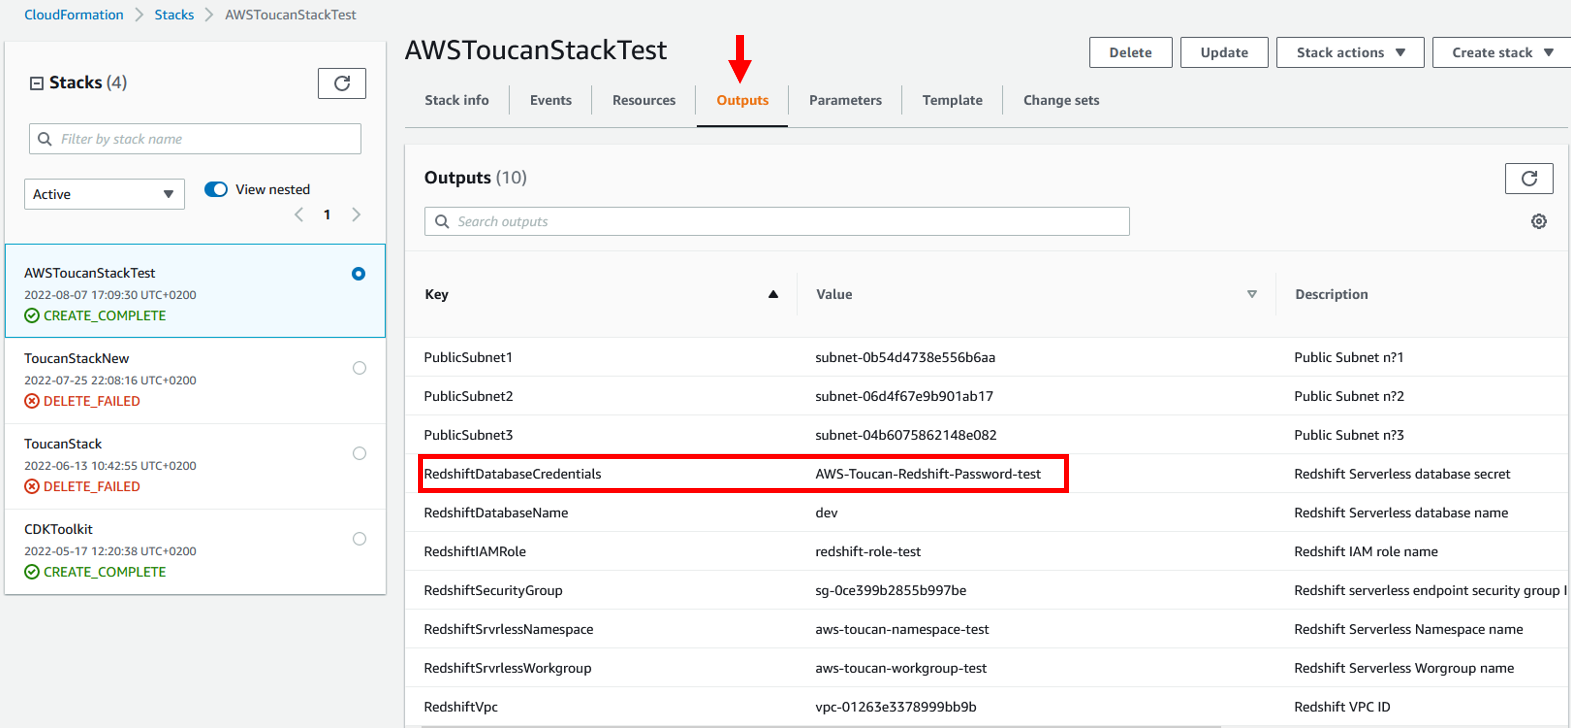Click the Value column header
The image size is (1571, 728).
834,294
